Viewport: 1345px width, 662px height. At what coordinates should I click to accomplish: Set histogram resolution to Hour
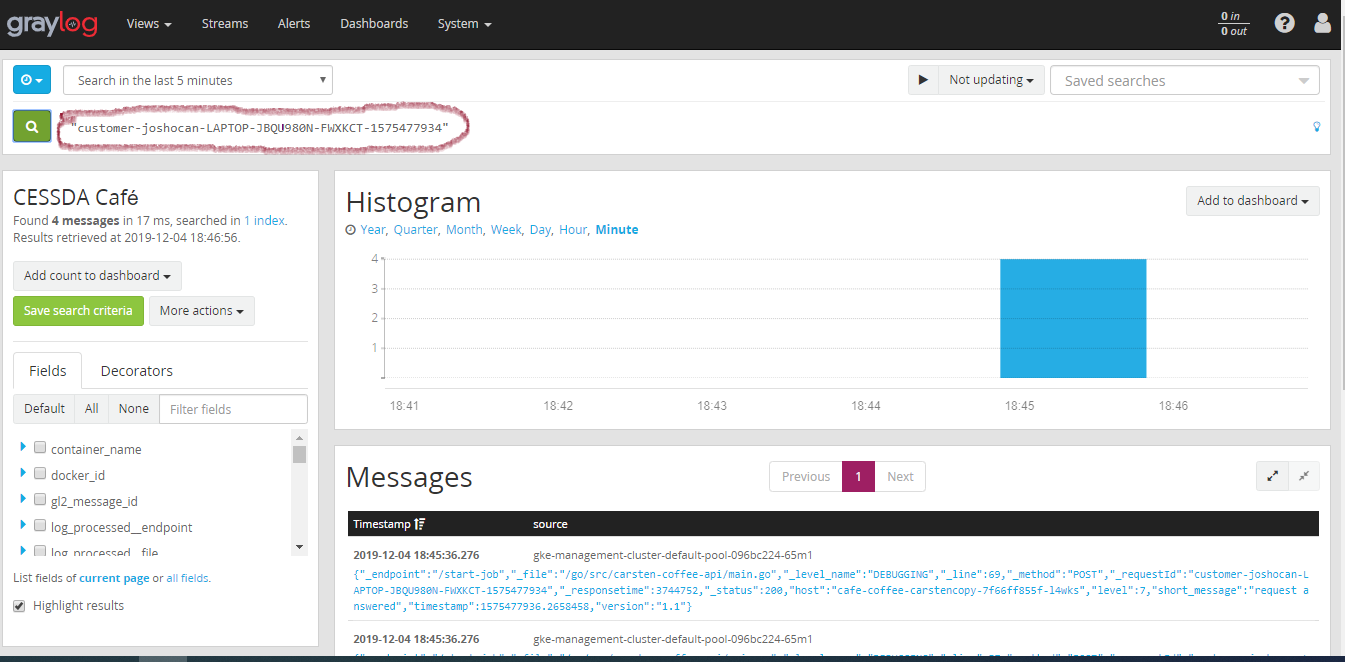(x=573, y=229)
